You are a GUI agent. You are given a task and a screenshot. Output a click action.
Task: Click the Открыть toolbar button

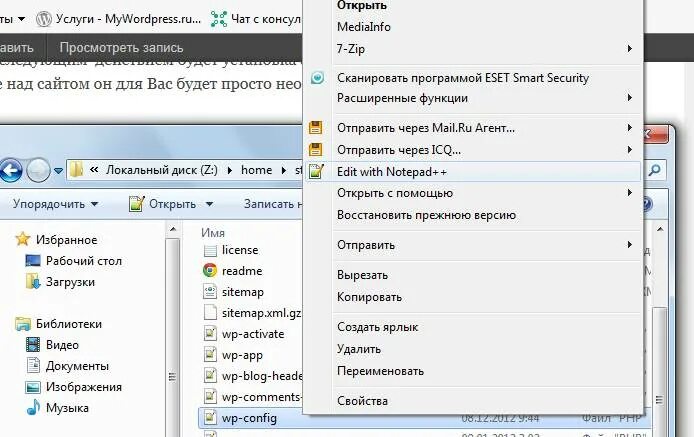[162, 204]
